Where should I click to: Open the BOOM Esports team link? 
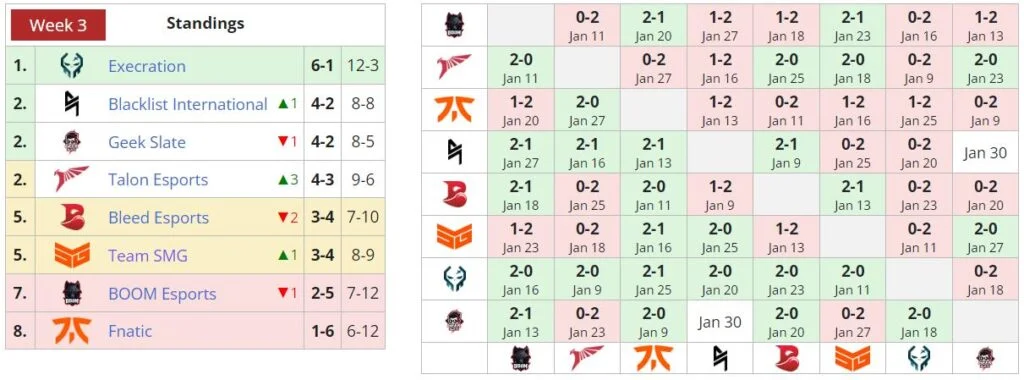pyautogui.click(x=162, y=293)
